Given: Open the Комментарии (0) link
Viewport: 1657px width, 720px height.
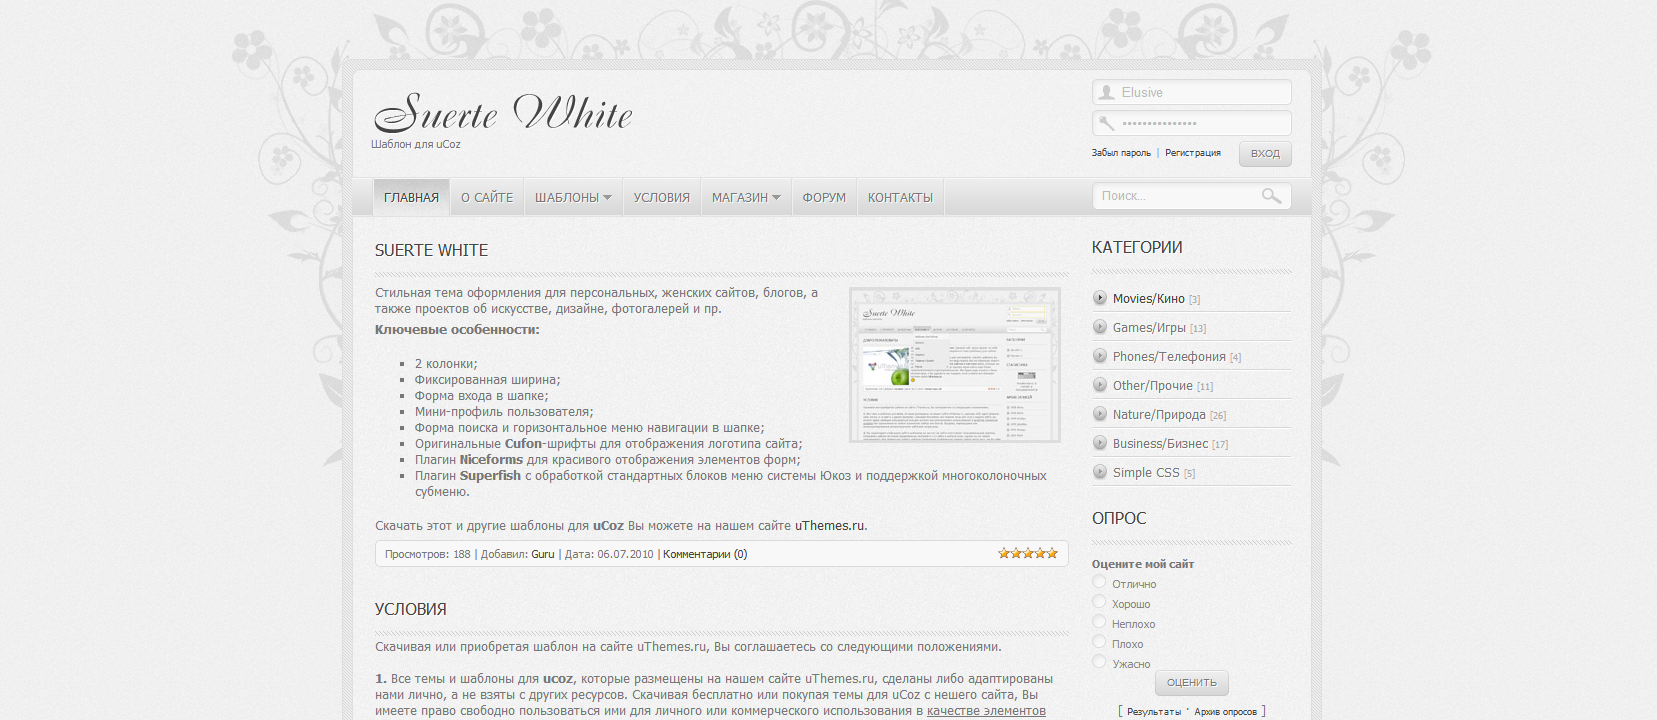Looking at the screenshot, I should click(x=705, y=554).
